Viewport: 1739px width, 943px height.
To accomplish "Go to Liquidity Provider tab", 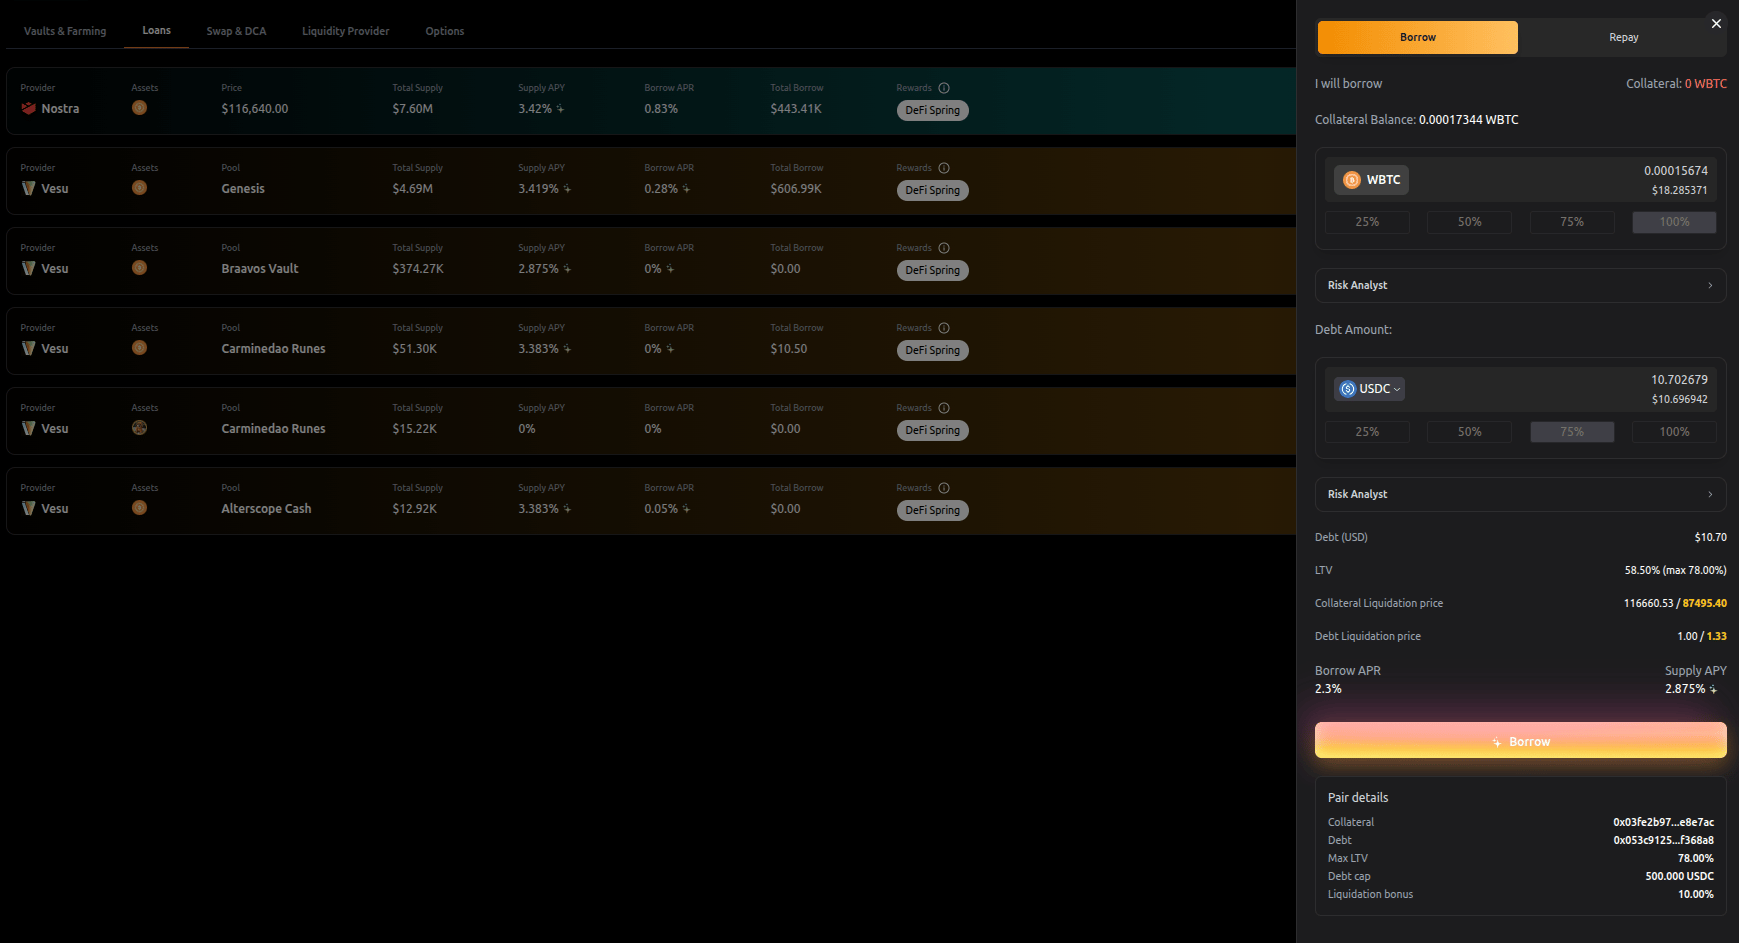I will pyautogui.click(x=346, y=31).
